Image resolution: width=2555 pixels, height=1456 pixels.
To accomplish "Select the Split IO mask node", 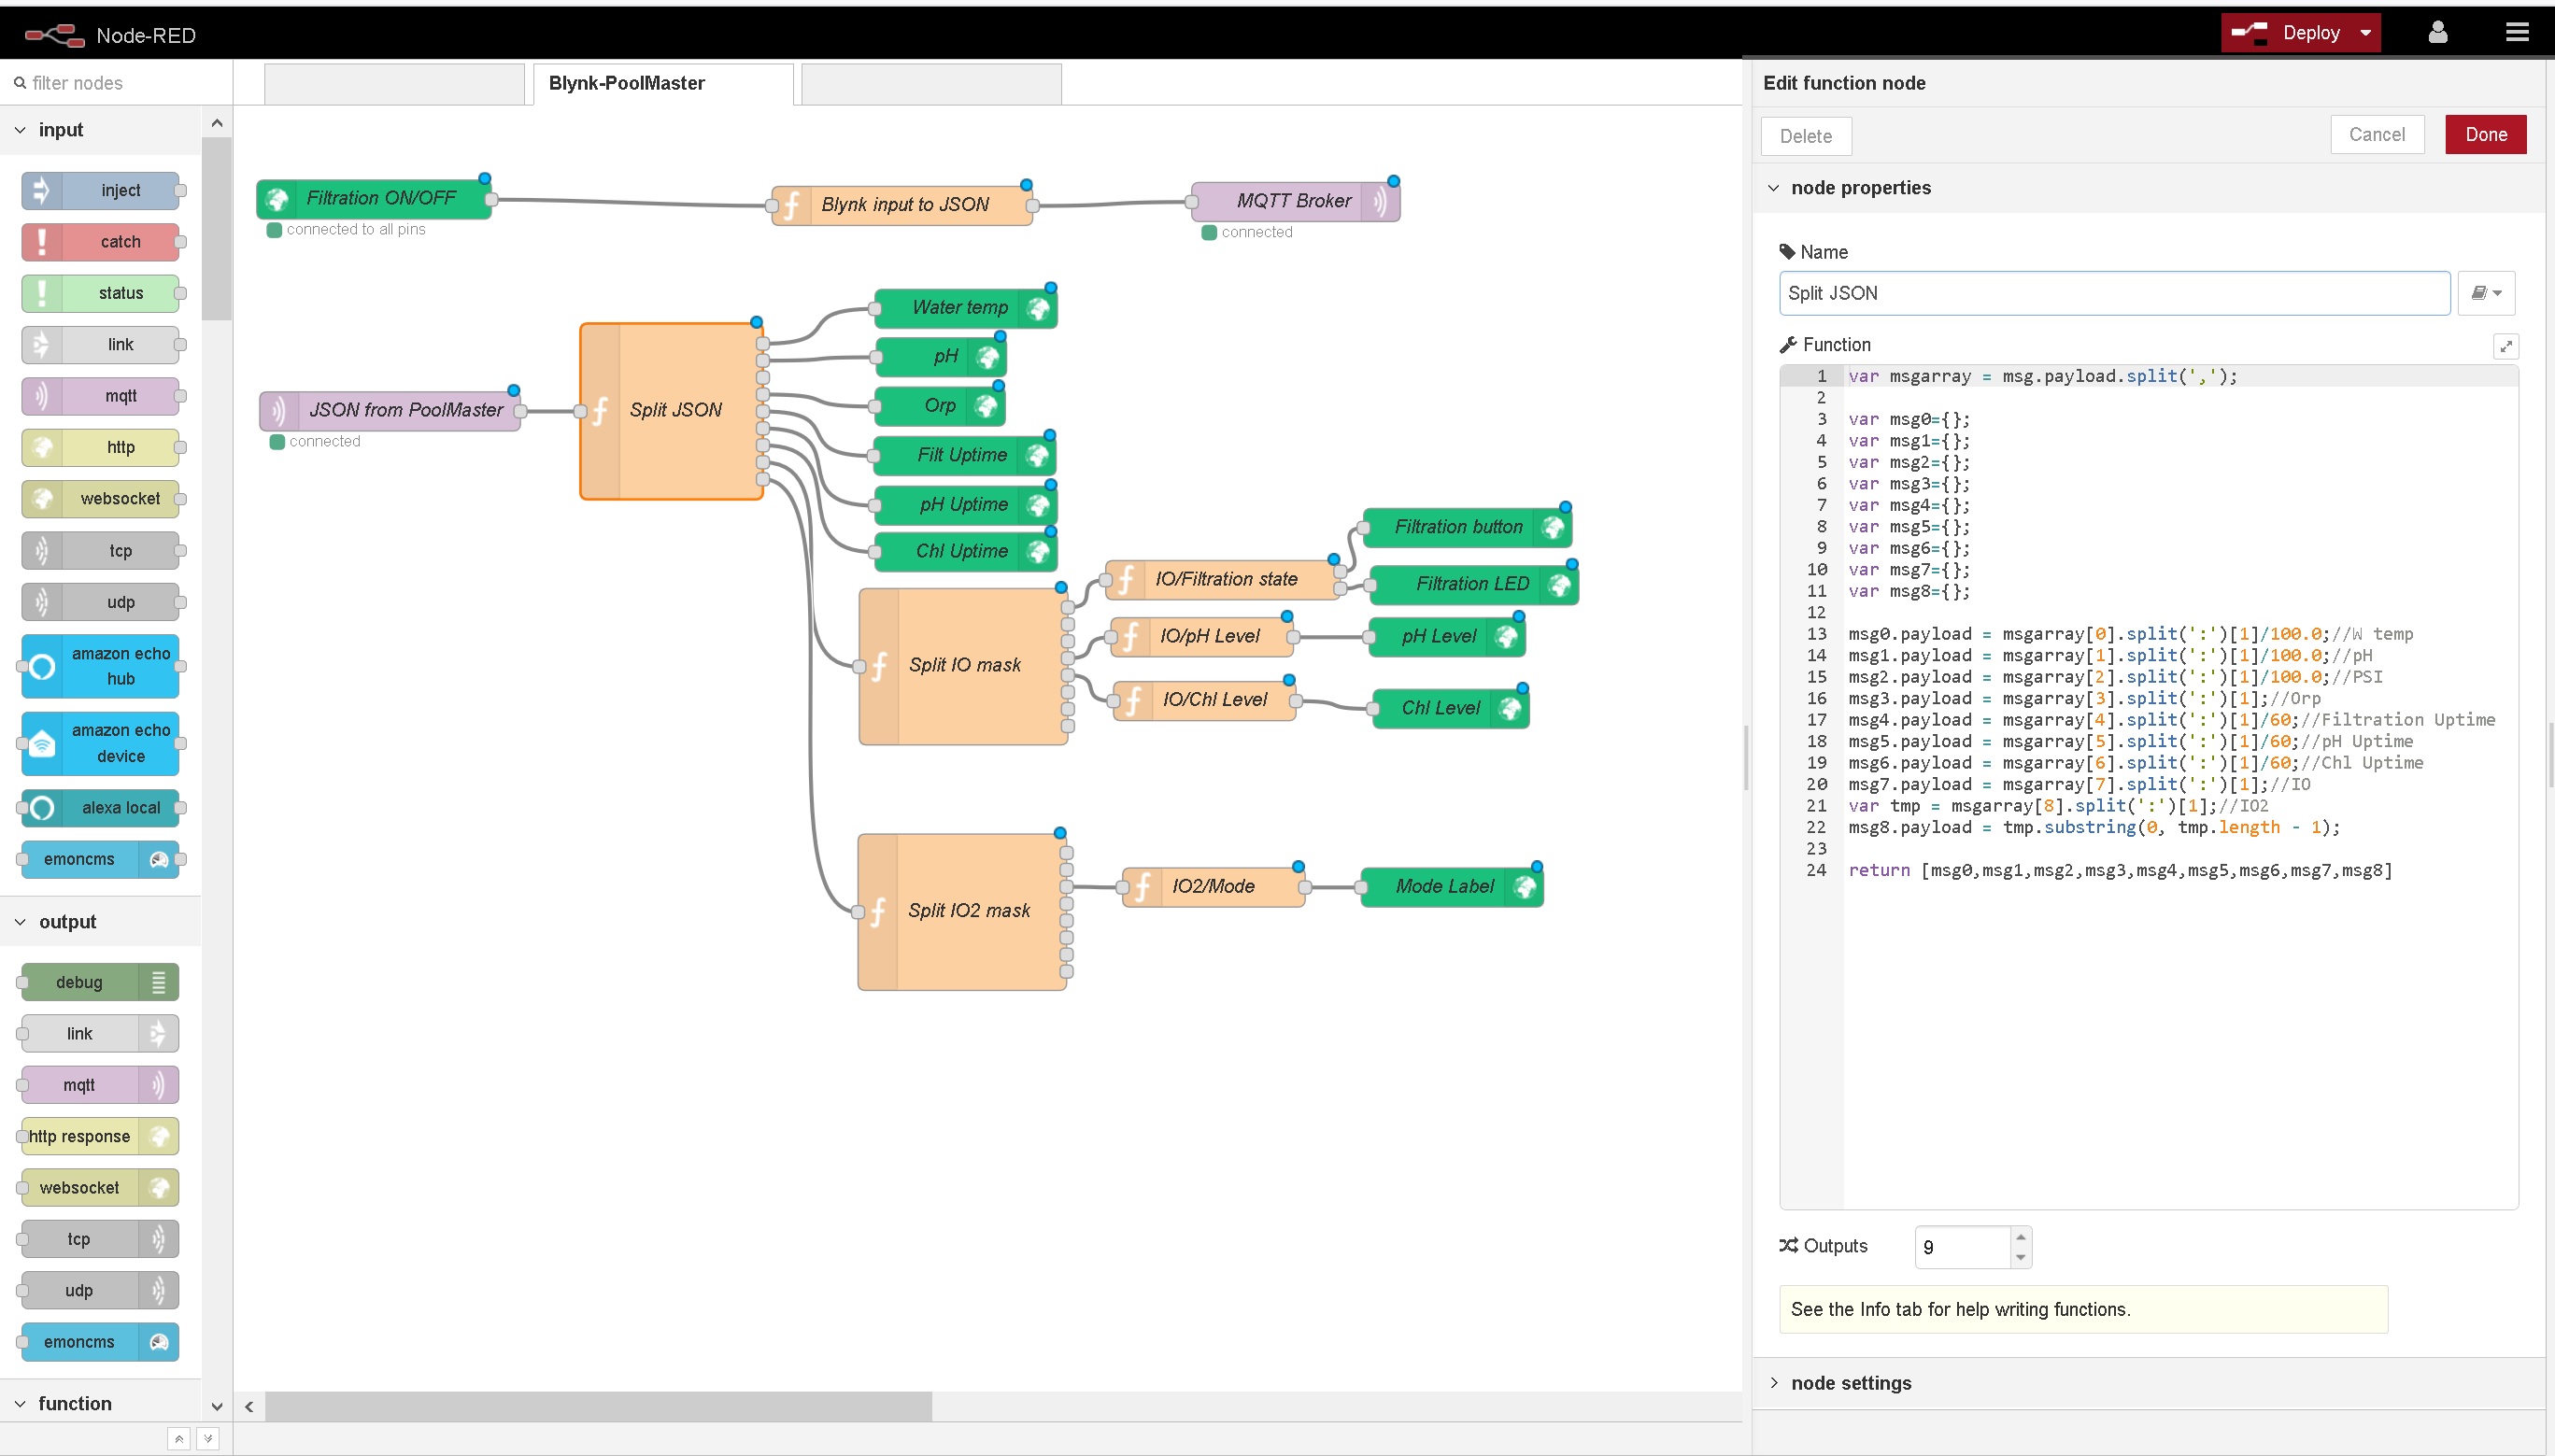I will click(963, 666).
